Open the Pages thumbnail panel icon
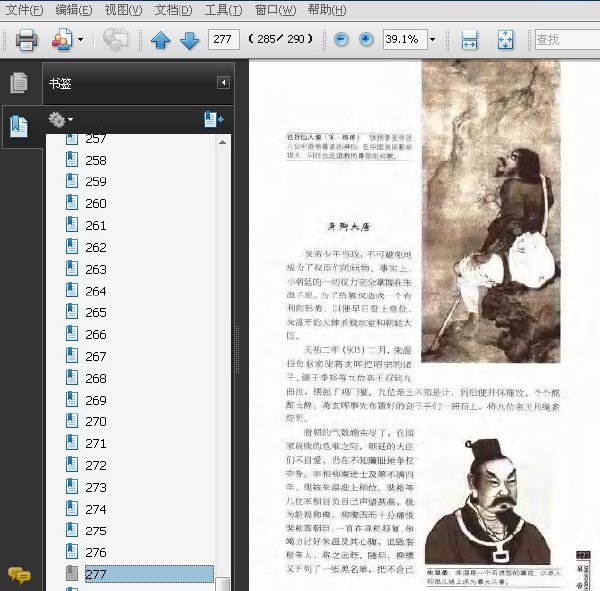 click(x=19, y=82)
